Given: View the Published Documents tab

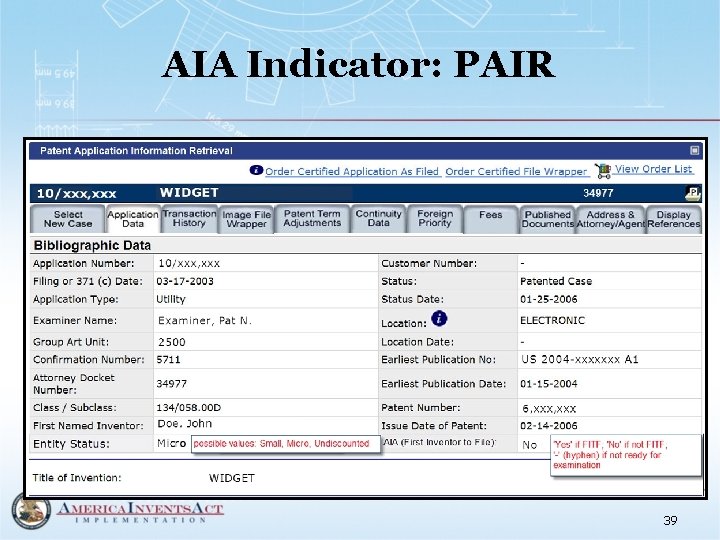Looking at the screenshot, I should pyautogui.click(x=547, y=219).
